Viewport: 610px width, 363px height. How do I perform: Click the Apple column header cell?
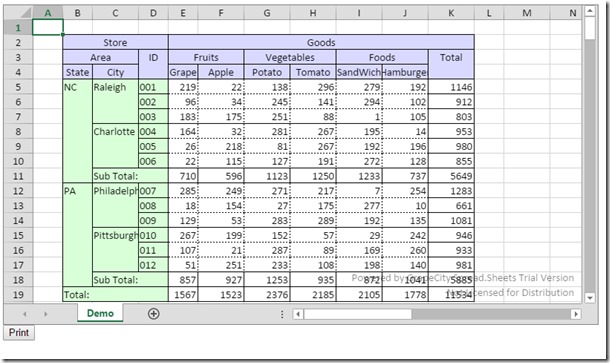click(221, 72)
